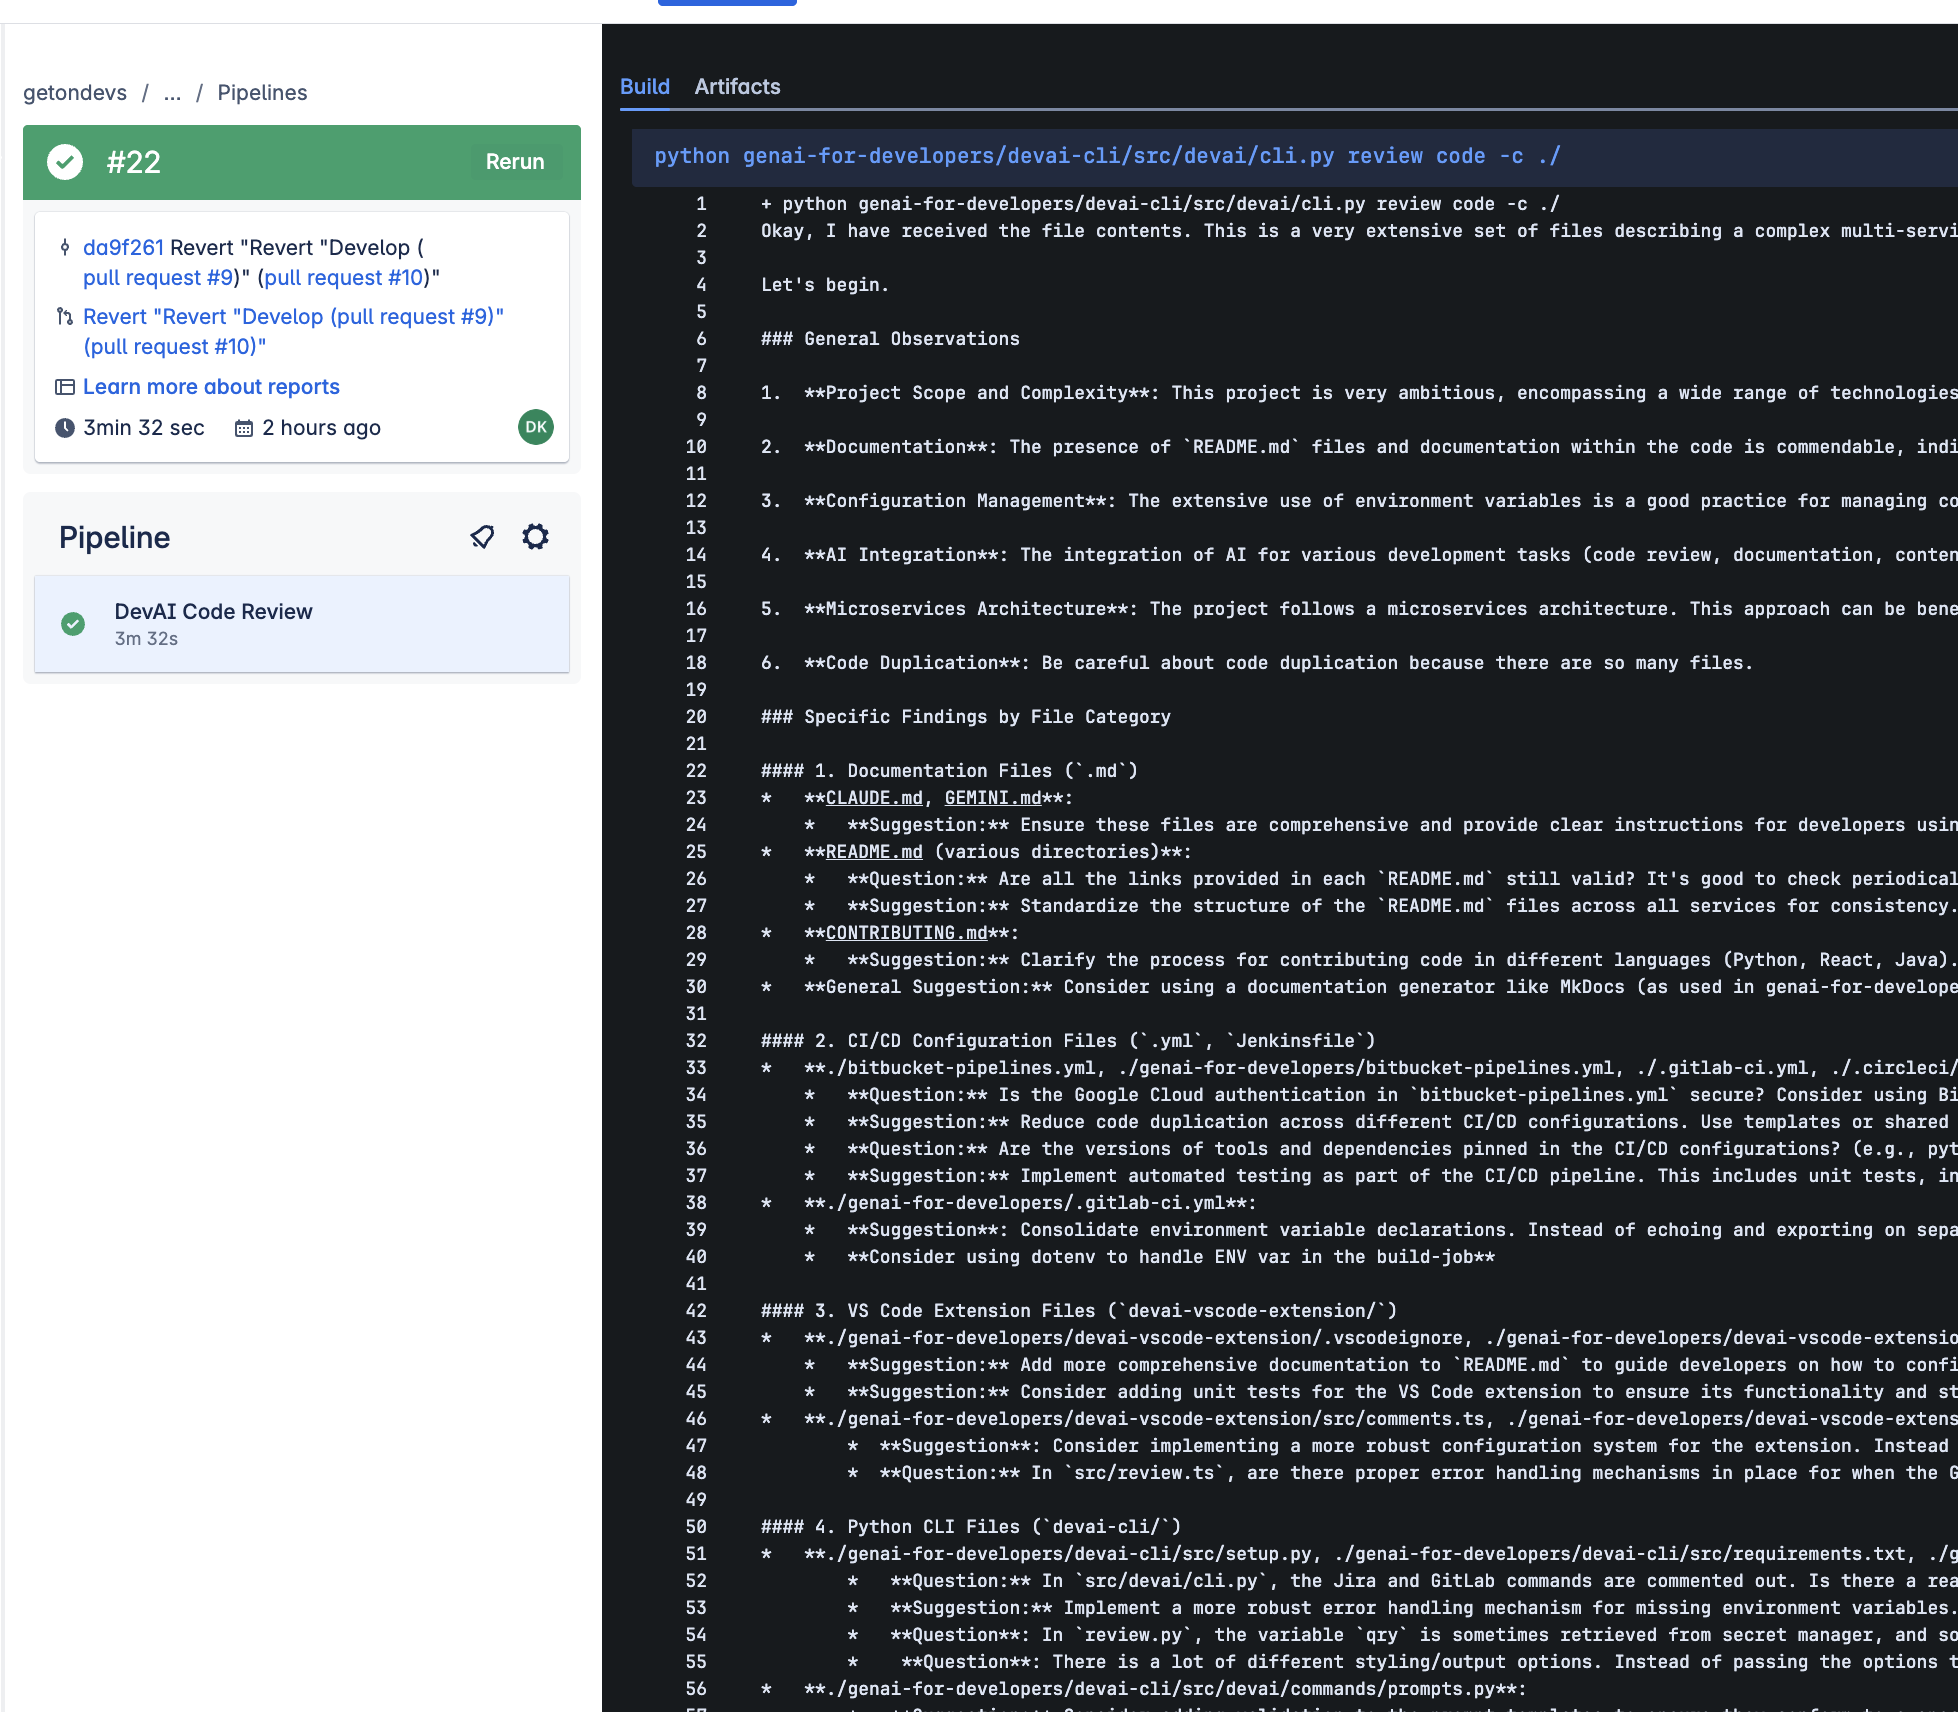Navigate to Pipelines breadcrumb

click(262, 93)
